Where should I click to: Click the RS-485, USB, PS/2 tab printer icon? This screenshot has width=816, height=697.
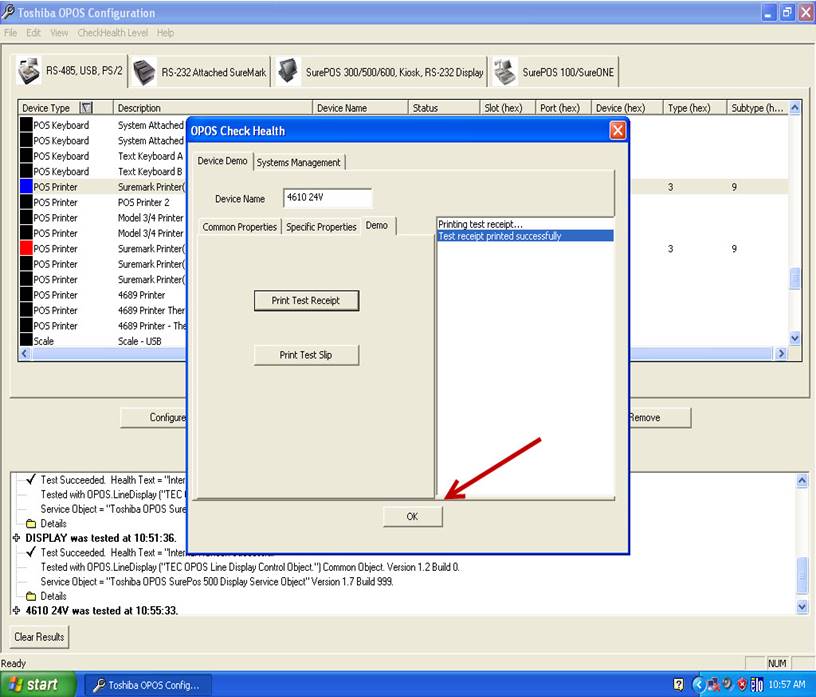tap(29, 72)
